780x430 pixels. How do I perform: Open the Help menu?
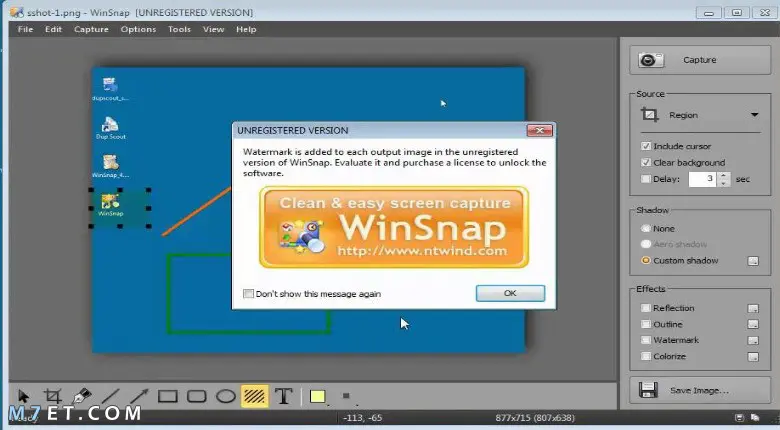click(246, 29)
